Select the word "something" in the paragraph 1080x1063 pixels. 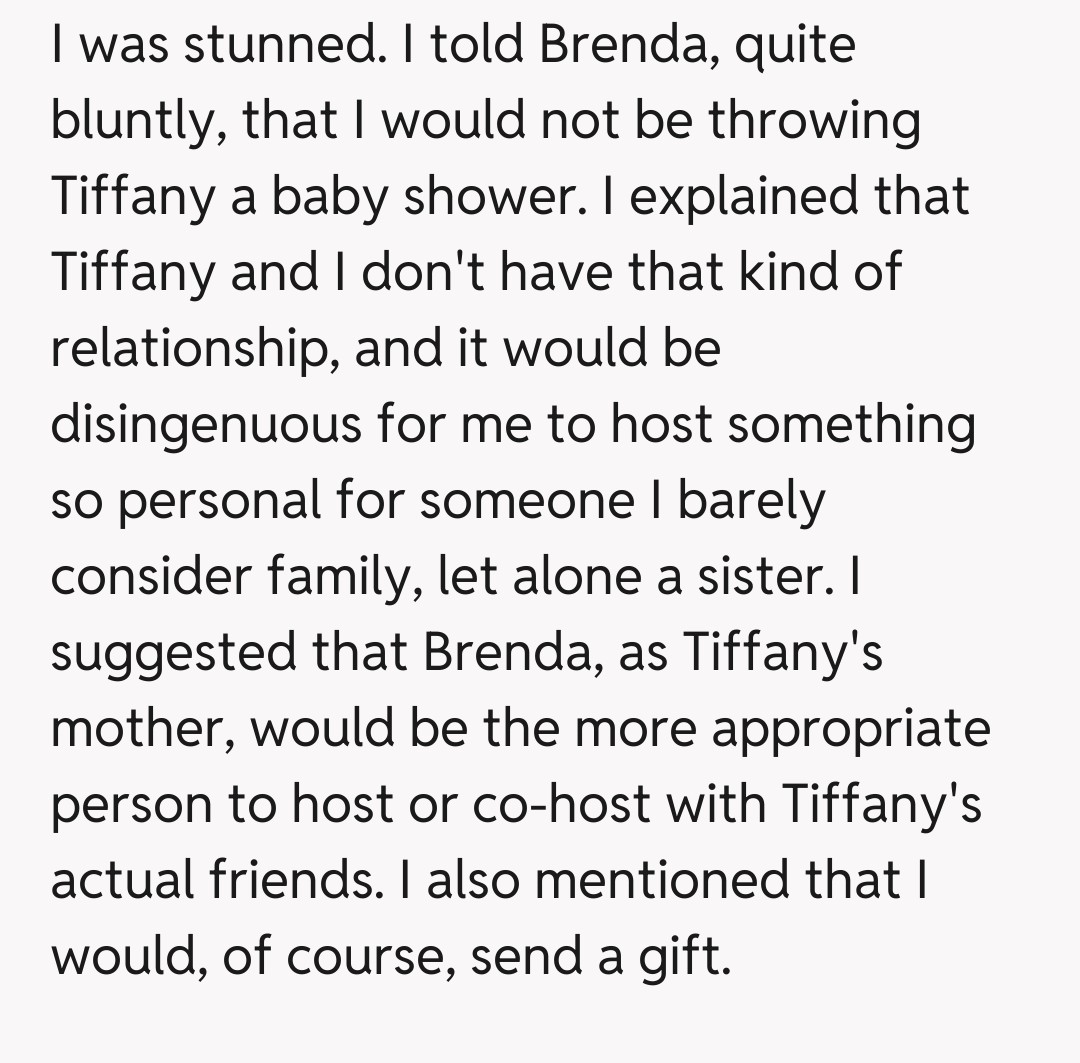click(851, 425)
